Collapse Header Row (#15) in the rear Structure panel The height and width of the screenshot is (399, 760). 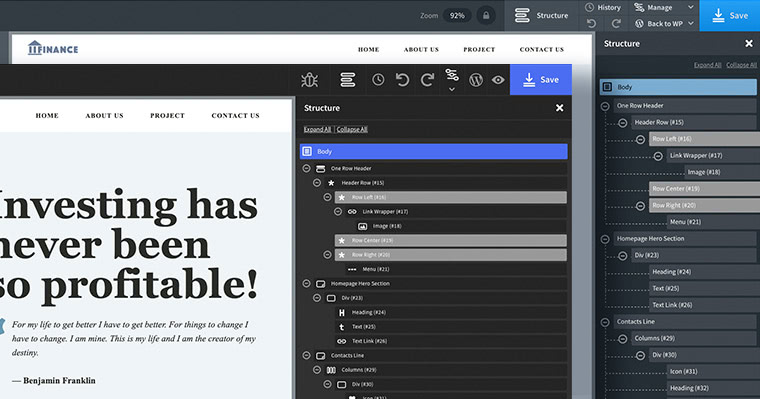(623, 123)
